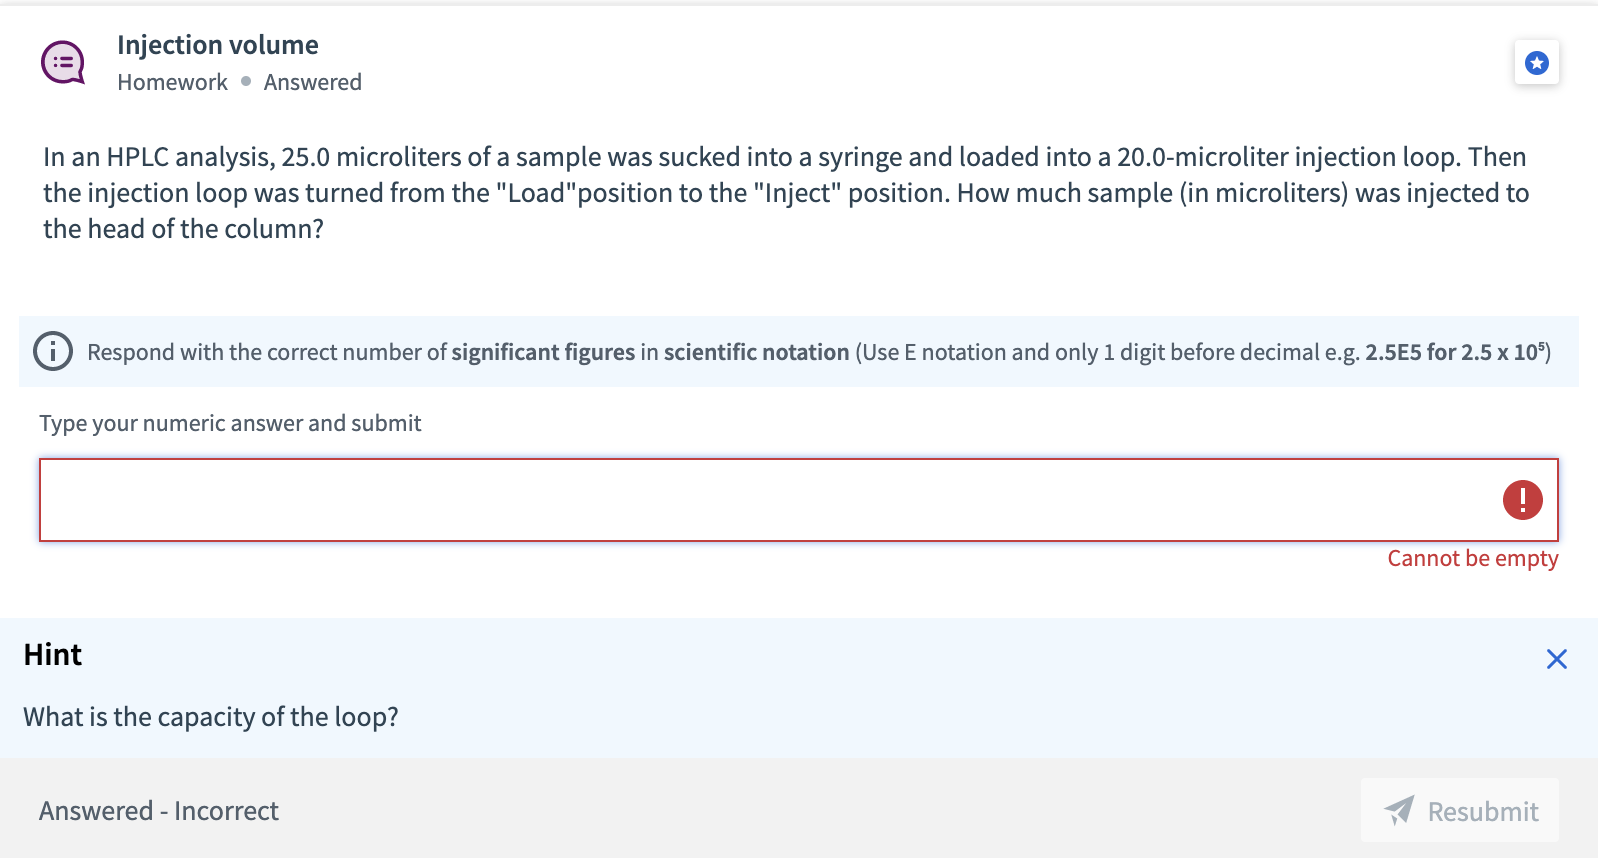Click the Answered - Incorrect status bar

158,811
